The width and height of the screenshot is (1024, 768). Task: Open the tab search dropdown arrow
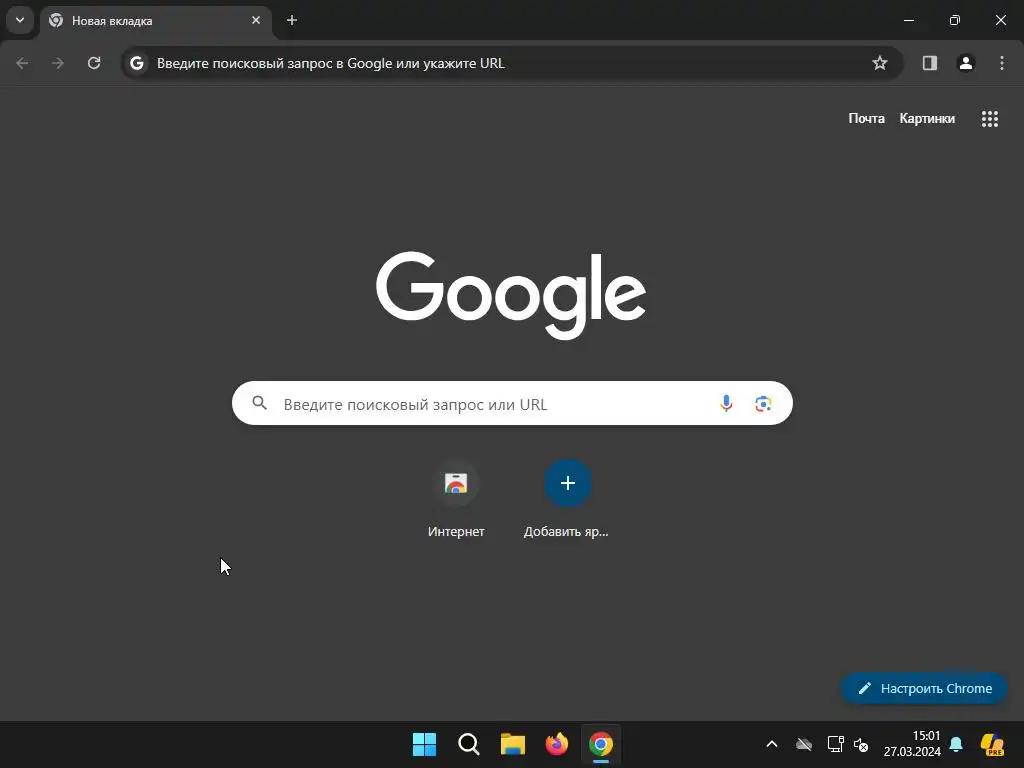pos(20,20)
